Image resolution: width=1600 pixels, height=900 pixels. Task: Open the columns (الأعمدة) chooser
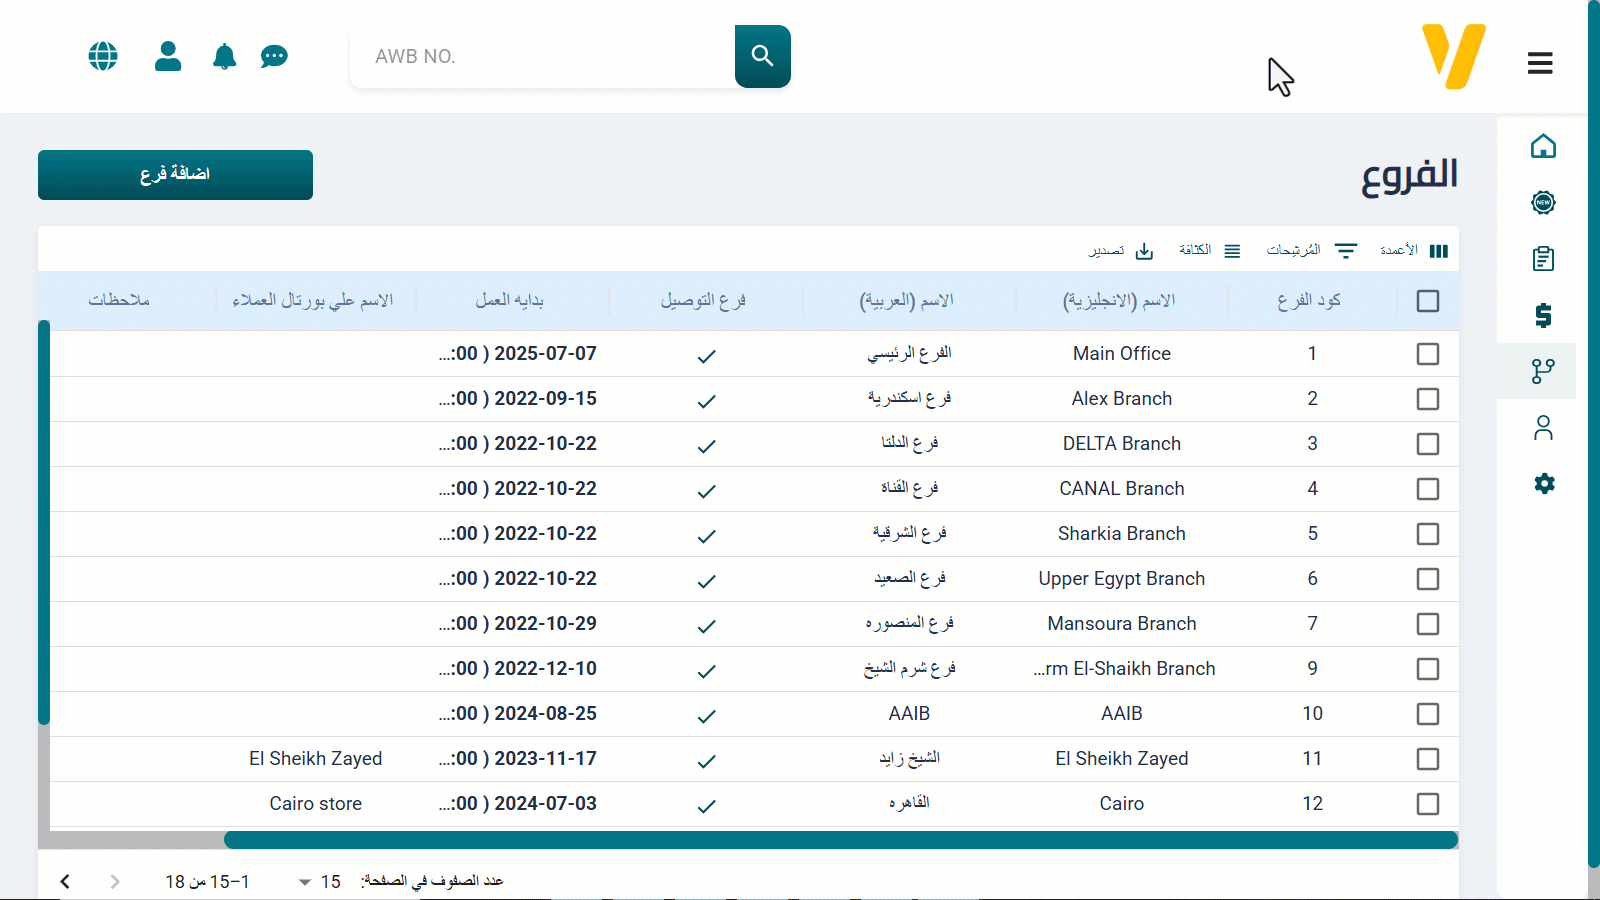point(1414,251)
